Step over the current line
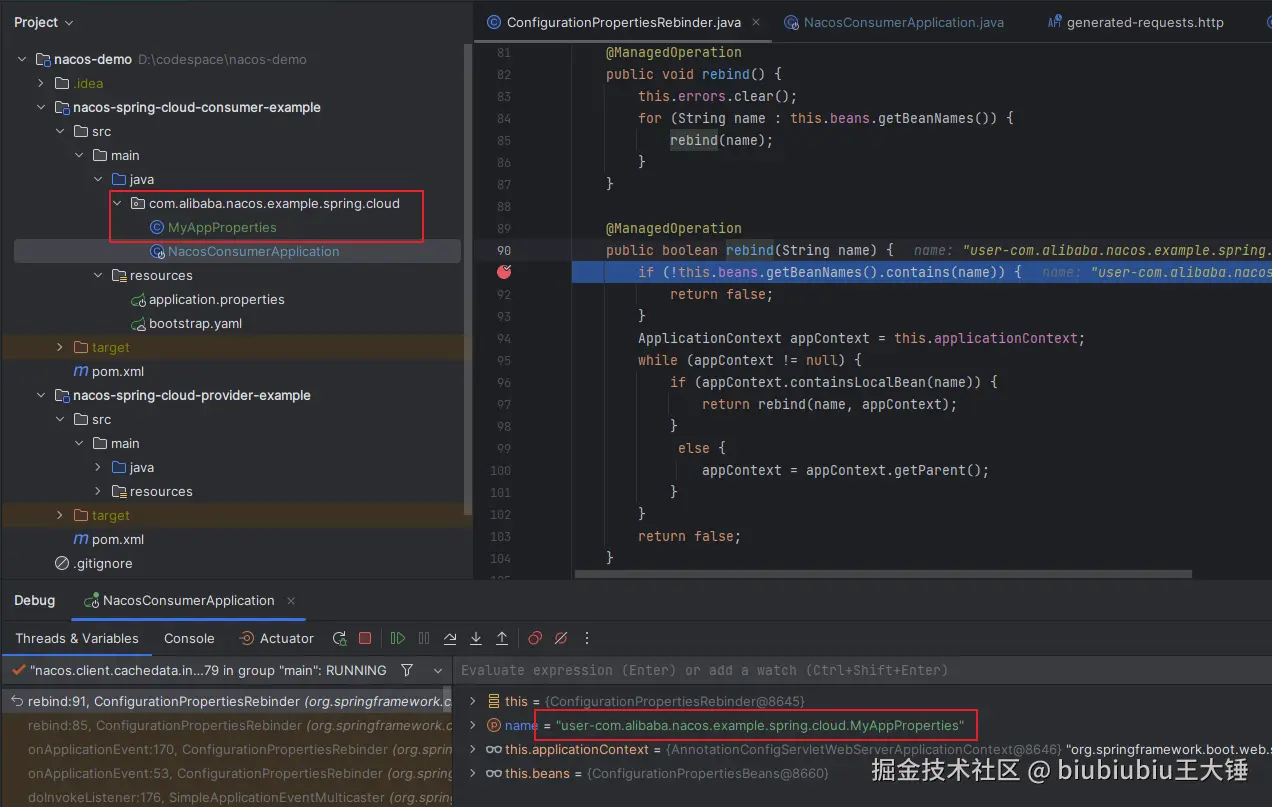Screen dimensions: 1272x807 point(450,638)
